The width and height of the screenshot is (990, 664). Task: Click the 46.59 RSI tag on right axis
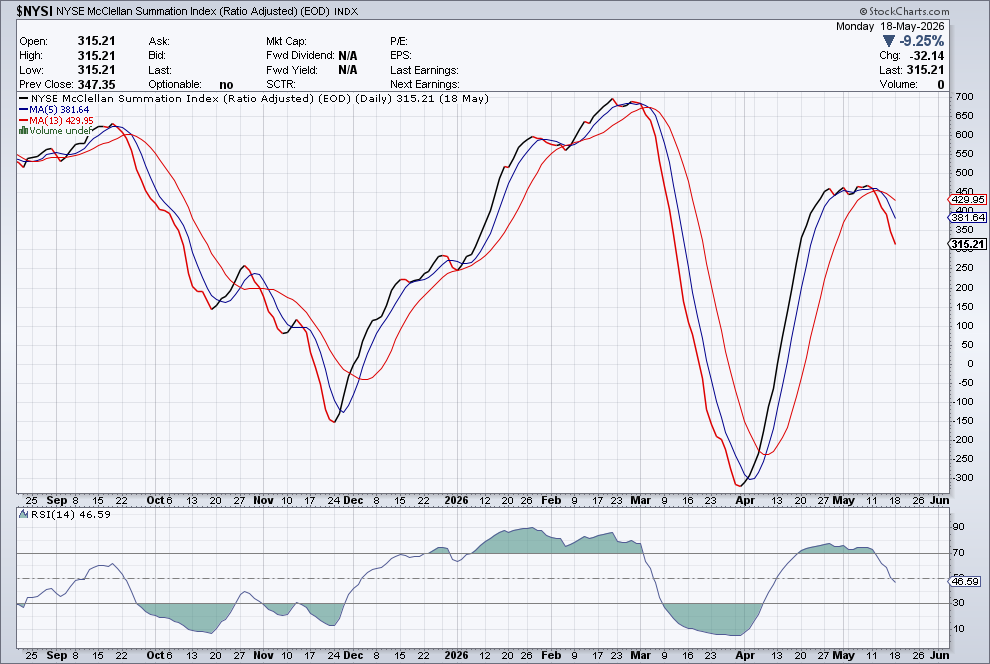(x=965, y=582)
